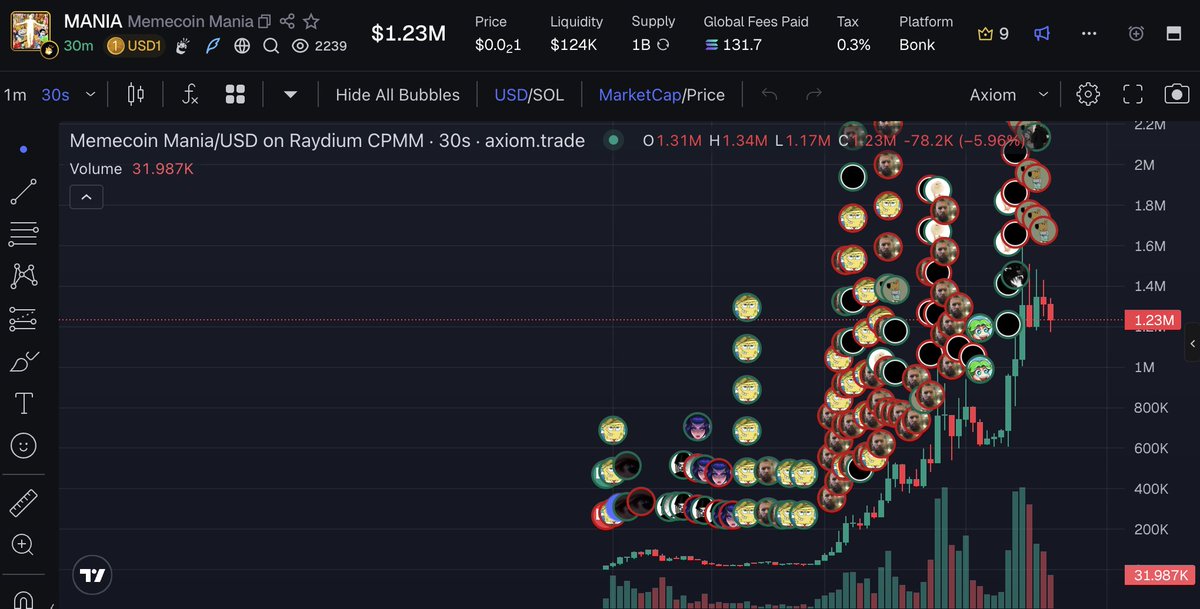Toggle the panel layout window icon

coord(1174,34)
